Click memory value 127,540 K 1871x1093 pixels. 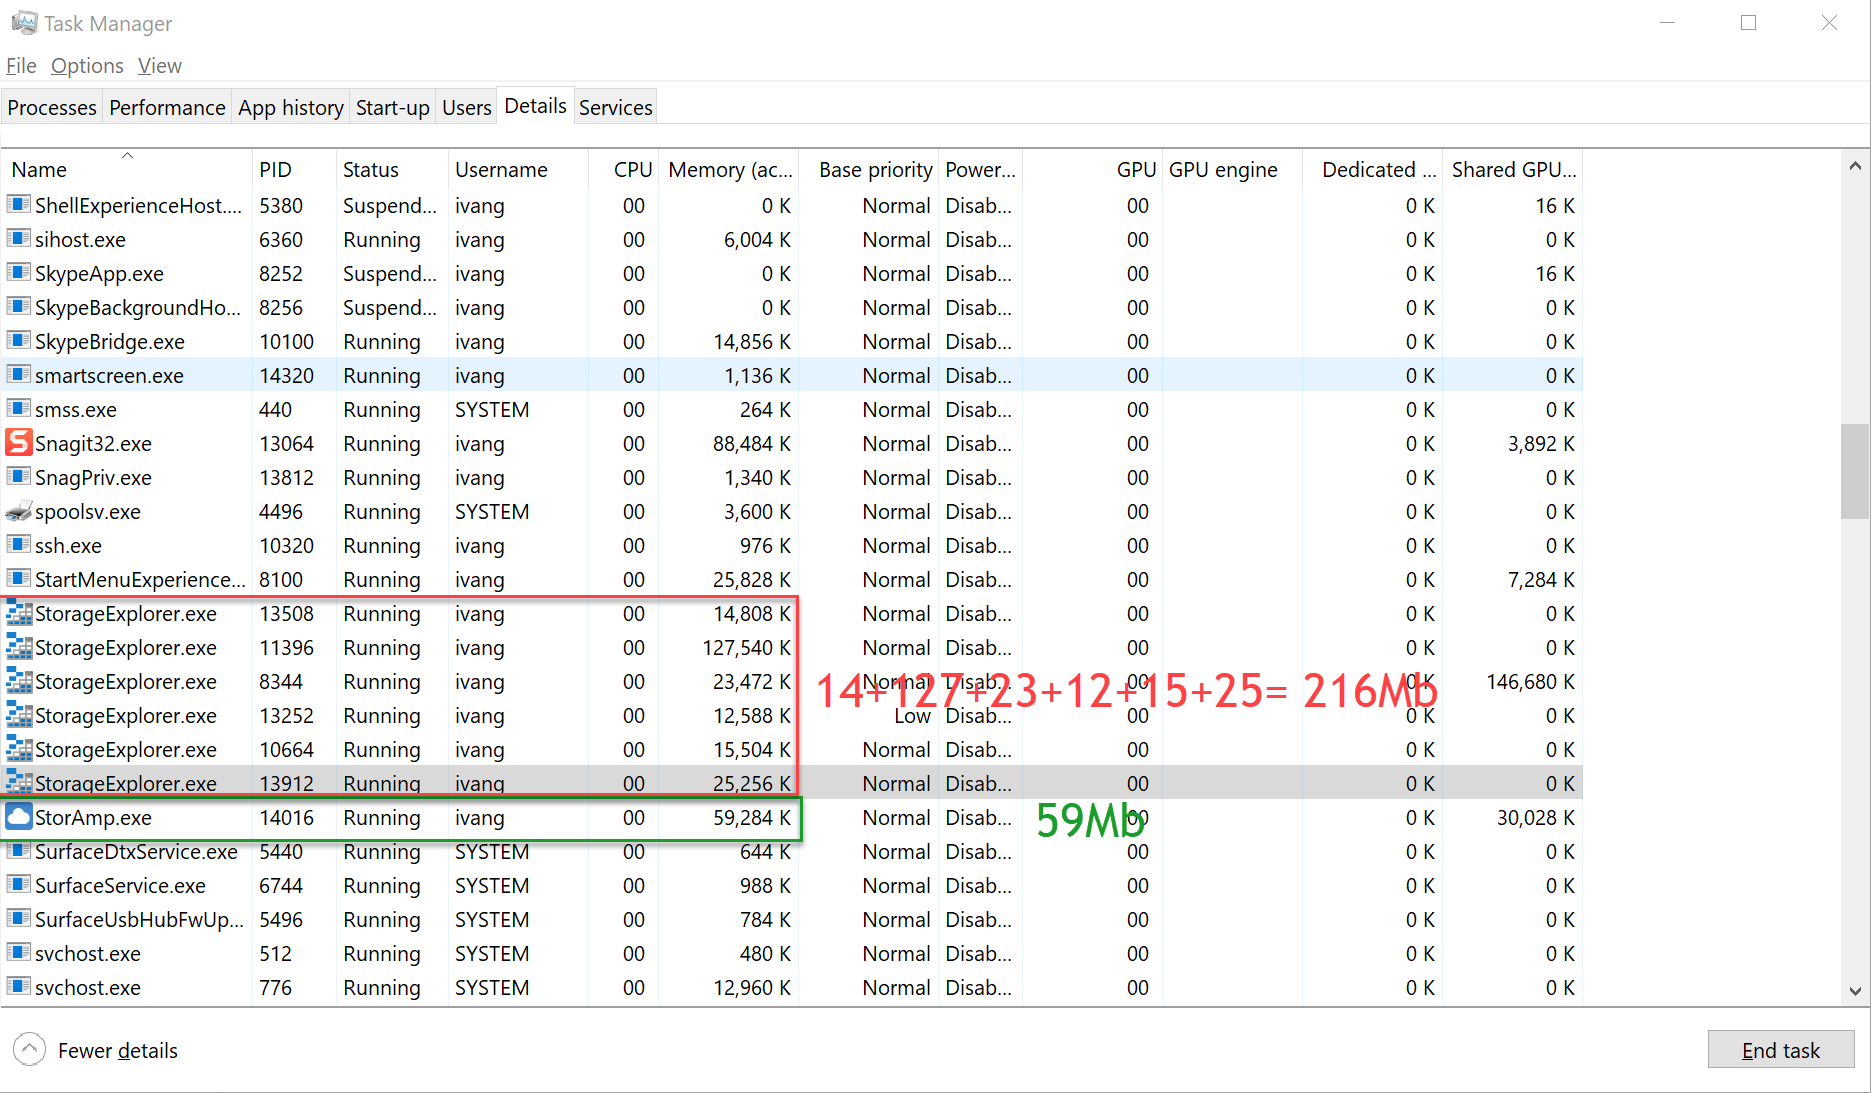click(x=746, y=647)
